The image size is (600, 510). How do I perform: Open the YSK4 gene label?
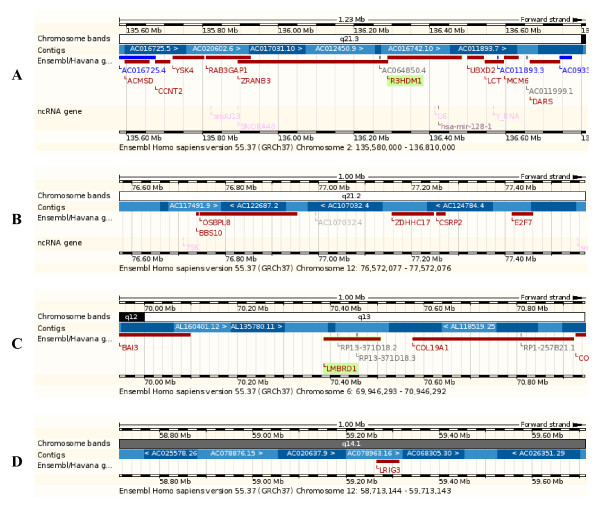(x=184, y=70)
